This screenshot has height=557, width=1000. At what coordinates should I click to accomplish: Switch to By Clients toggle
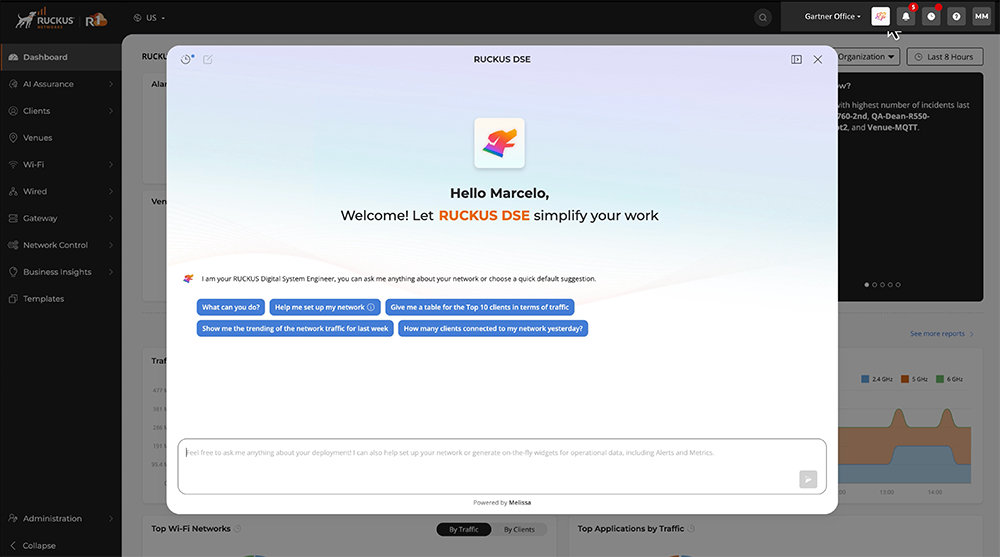coord(519,529)
